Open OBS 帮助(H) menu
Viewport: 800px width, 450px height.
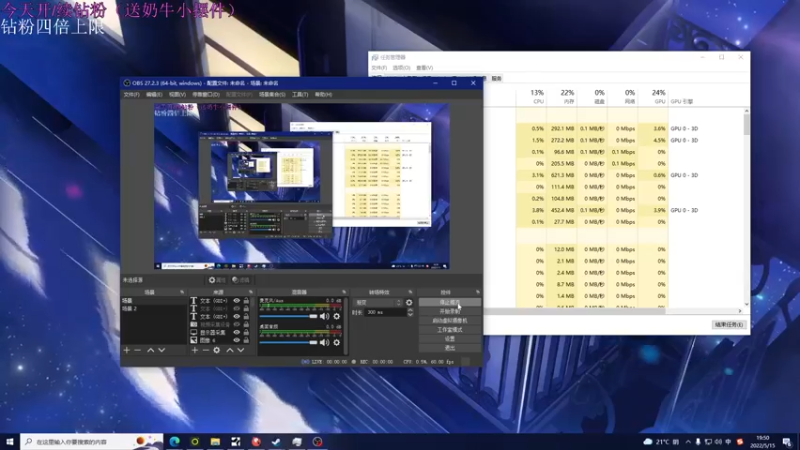click(x=323, y=94)
